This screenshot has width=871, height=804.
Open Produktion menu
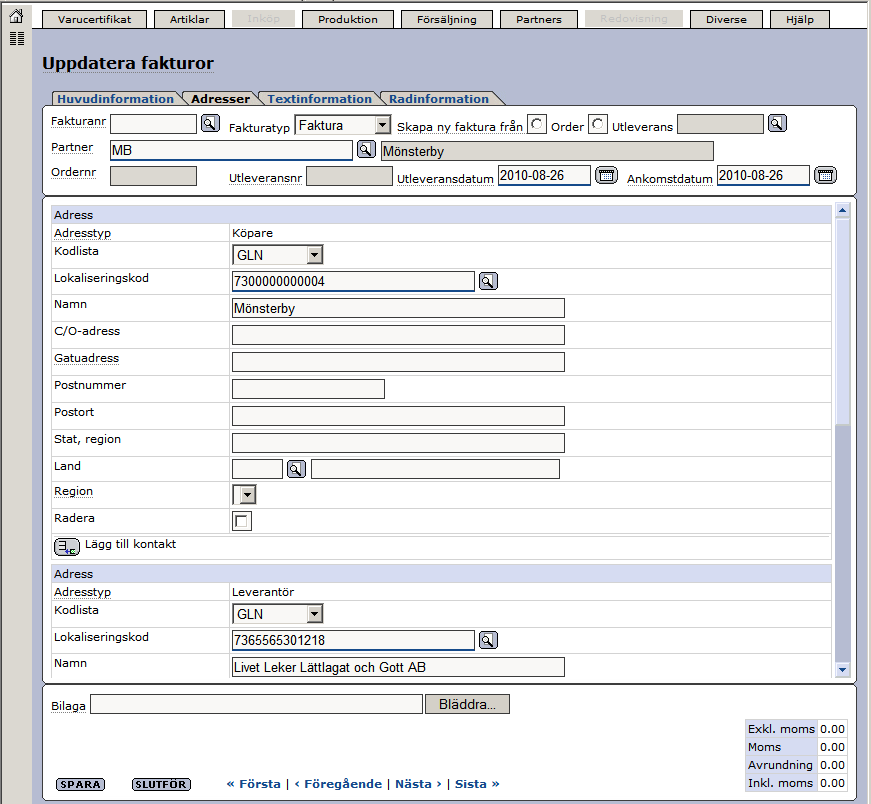coord(348,19)
